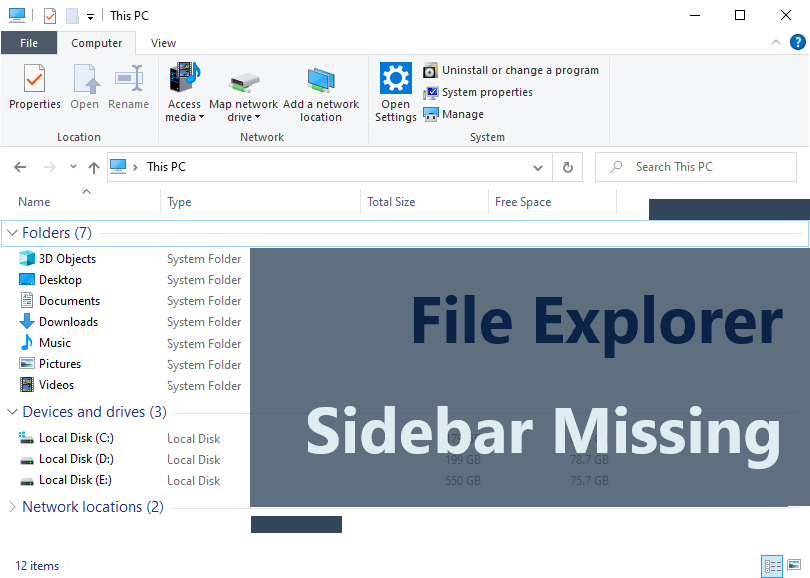Sort by the Name column header
The height and width of the screenshot is (578, 810).
pyautogui.click(x=34, y=202)
